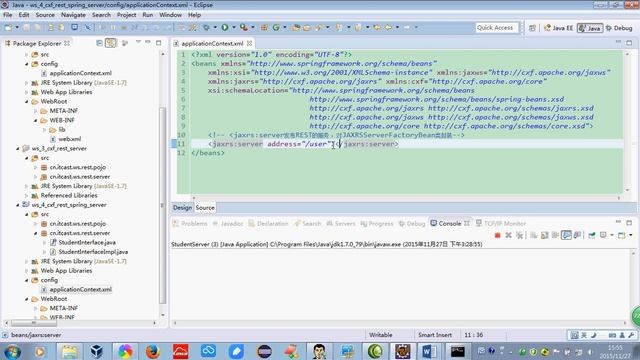This screenshot has width=640, height=360.
Task: Select StudentInterfaceImpl.java in Package Explorer
Action: click(93, 252)
